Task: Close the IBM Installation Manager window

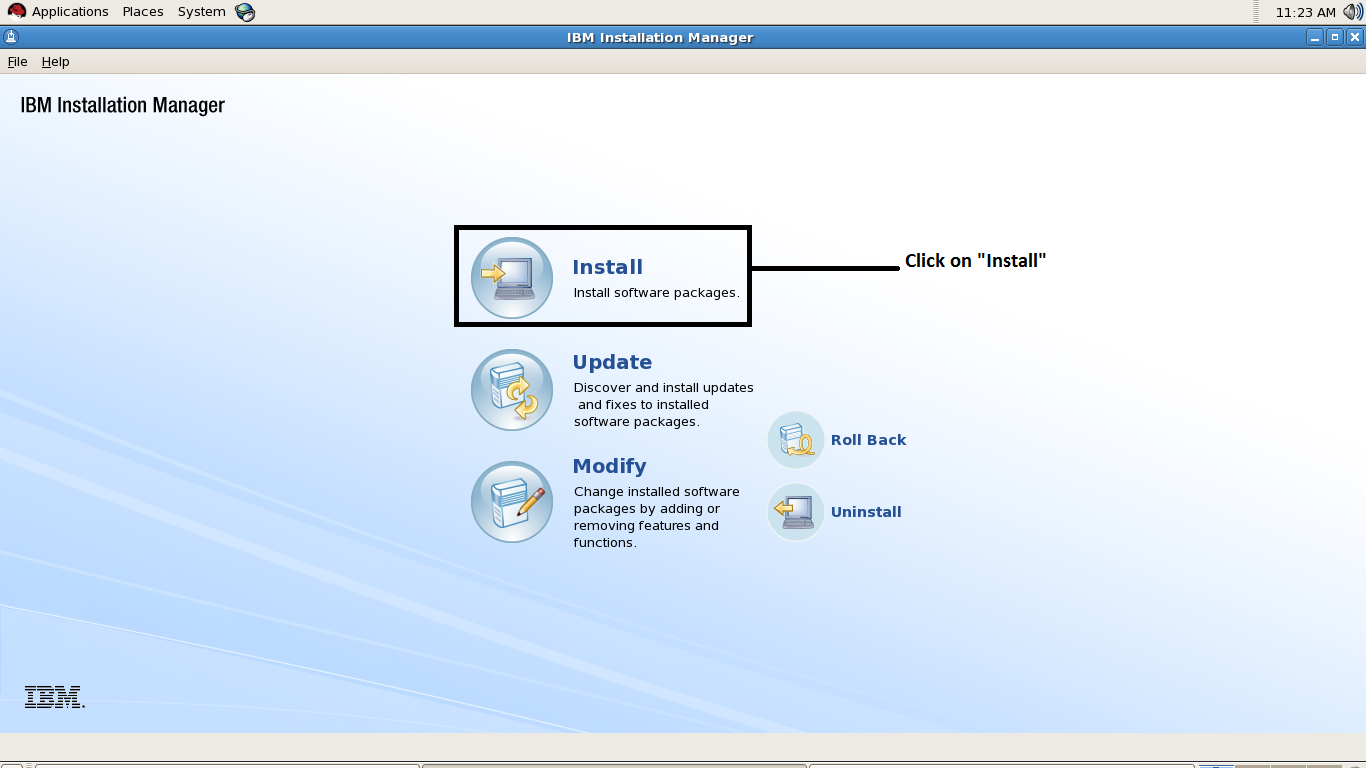Action: tap(1354, 38)
